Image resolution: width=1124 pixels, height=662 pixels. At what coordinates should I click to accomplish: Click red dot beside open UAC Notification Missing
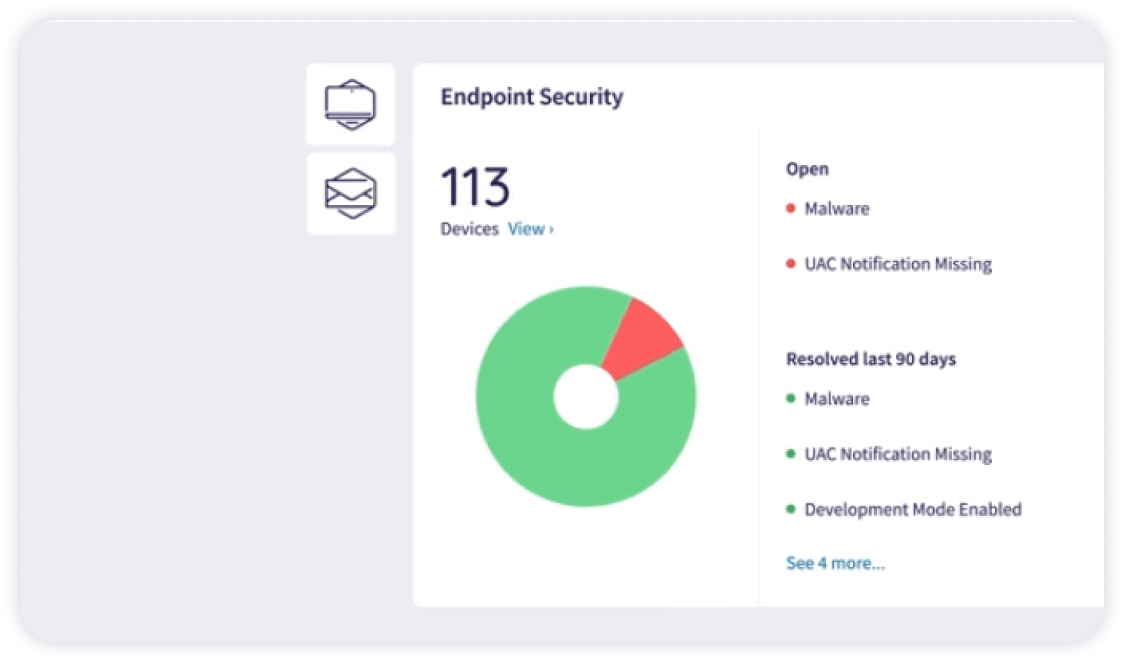click(791, 265)
